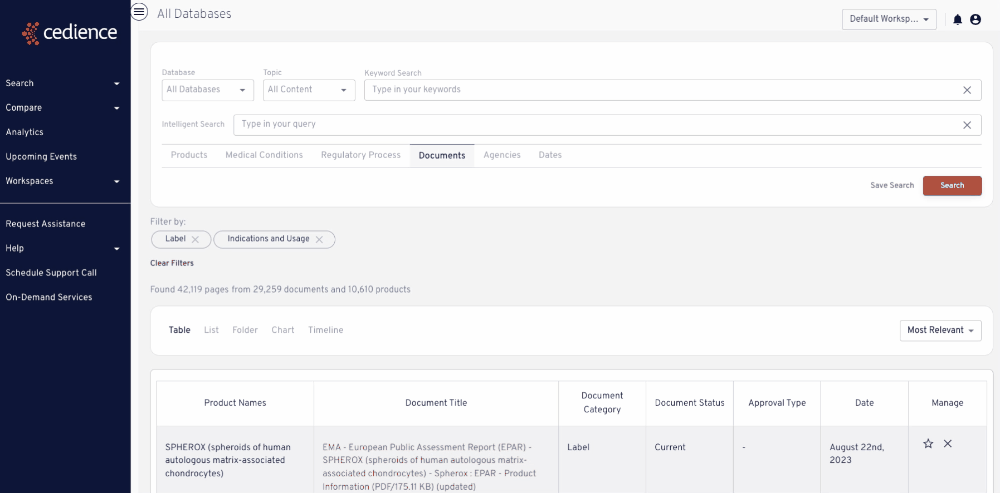The image size is (1000, 493).
Task: Click Save Search
Action: 892,186
